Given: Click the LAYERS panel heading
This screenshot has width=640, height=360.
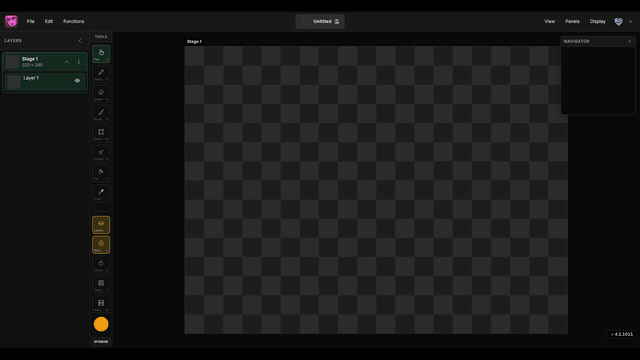Looking at the screenshot, I should [x=13, y=41].
